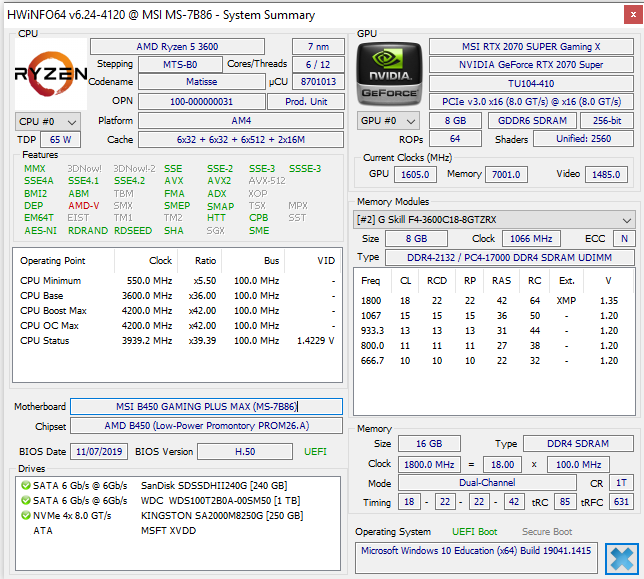Click the Video clock 1485.0 value
The width and height of the screenshot is (644, 579).
606,175
